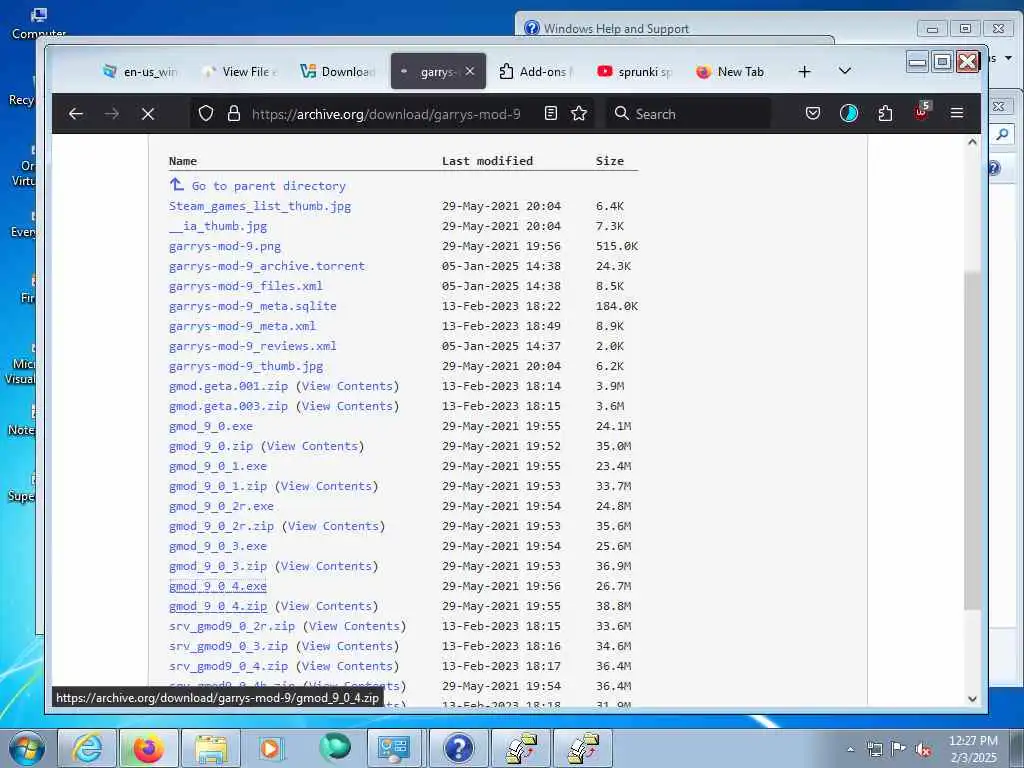Open the Windows Start menu orb
This screenshot has width=1024, height=768.
26,748
